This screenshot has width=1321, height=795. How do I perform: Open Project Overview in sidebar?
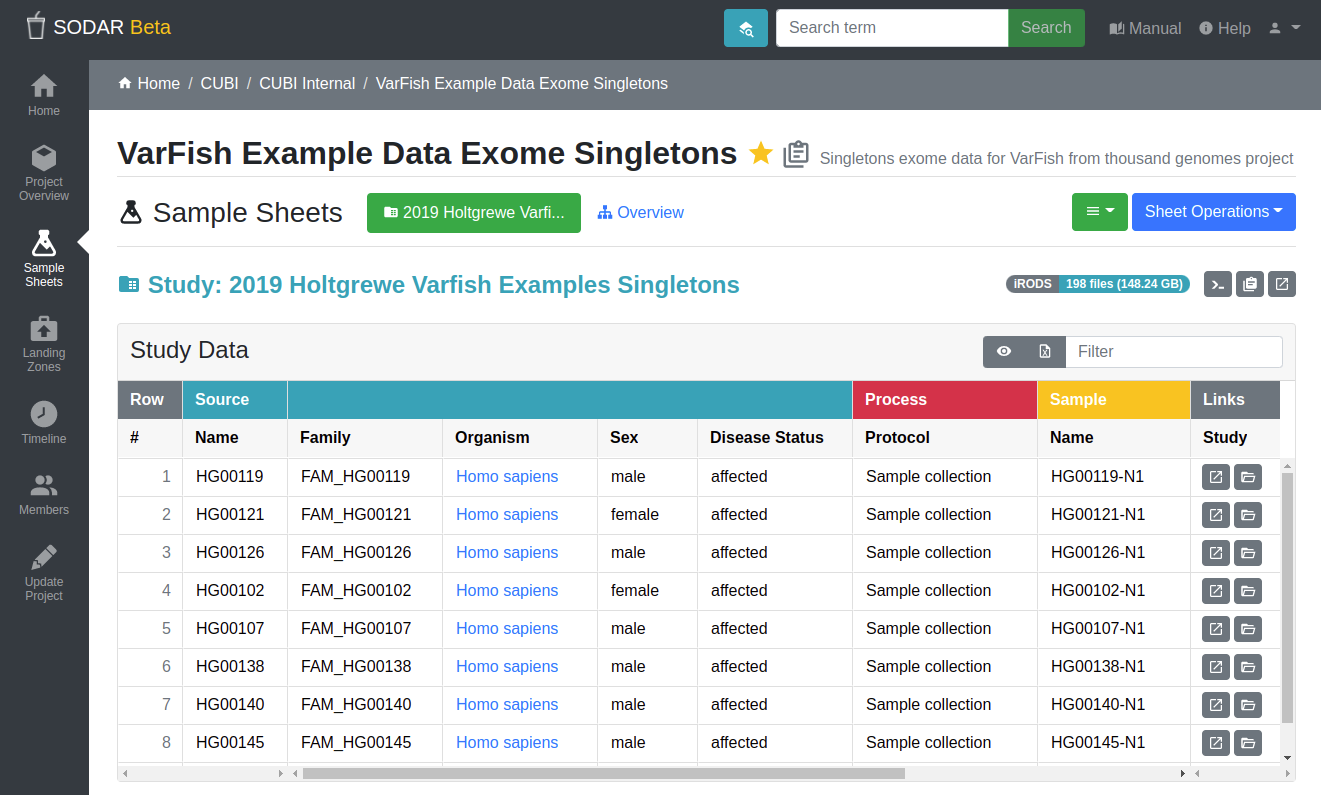click(44, 173)
